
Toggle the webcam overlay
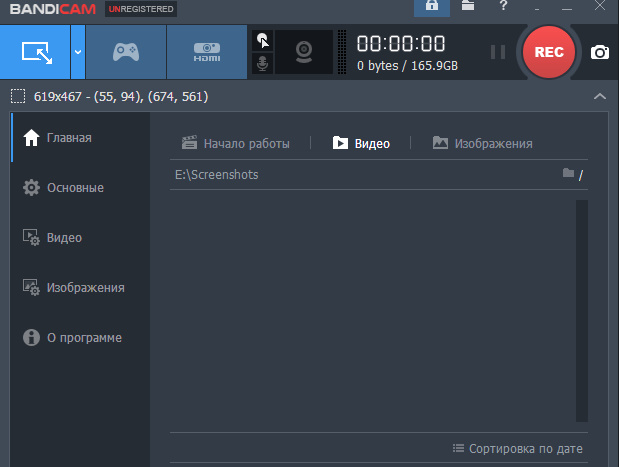[304, 52]
